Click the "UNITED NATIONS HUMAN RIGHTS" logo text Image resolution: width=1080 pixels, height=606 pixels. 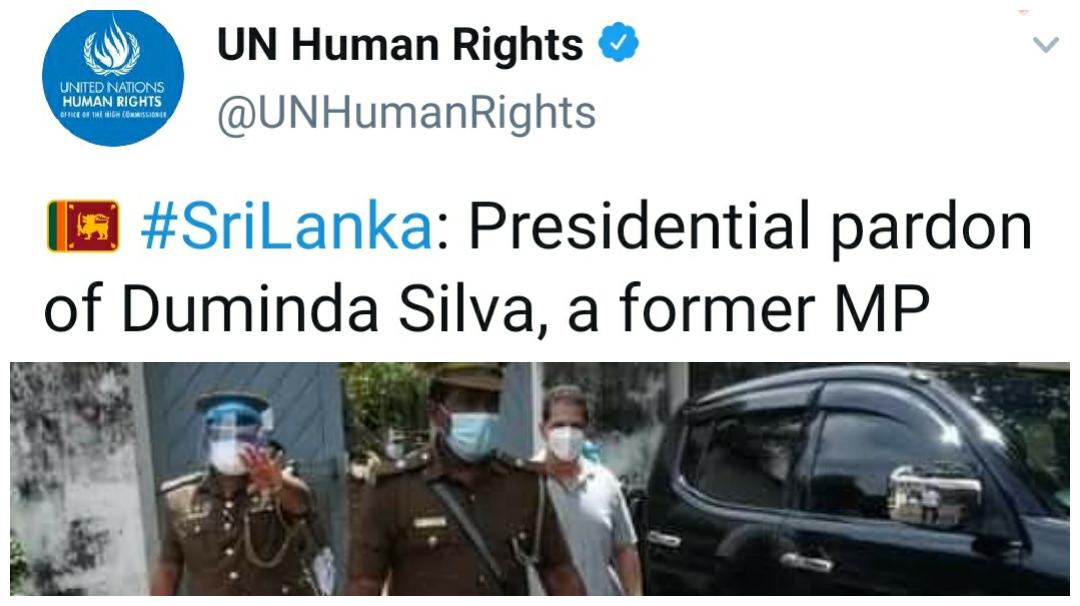(112, 95)
